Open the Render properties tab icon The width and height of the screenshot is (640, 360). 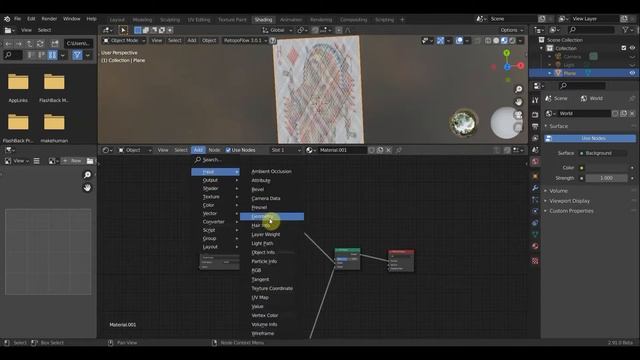pyautogui.click(x=535, y=115)
